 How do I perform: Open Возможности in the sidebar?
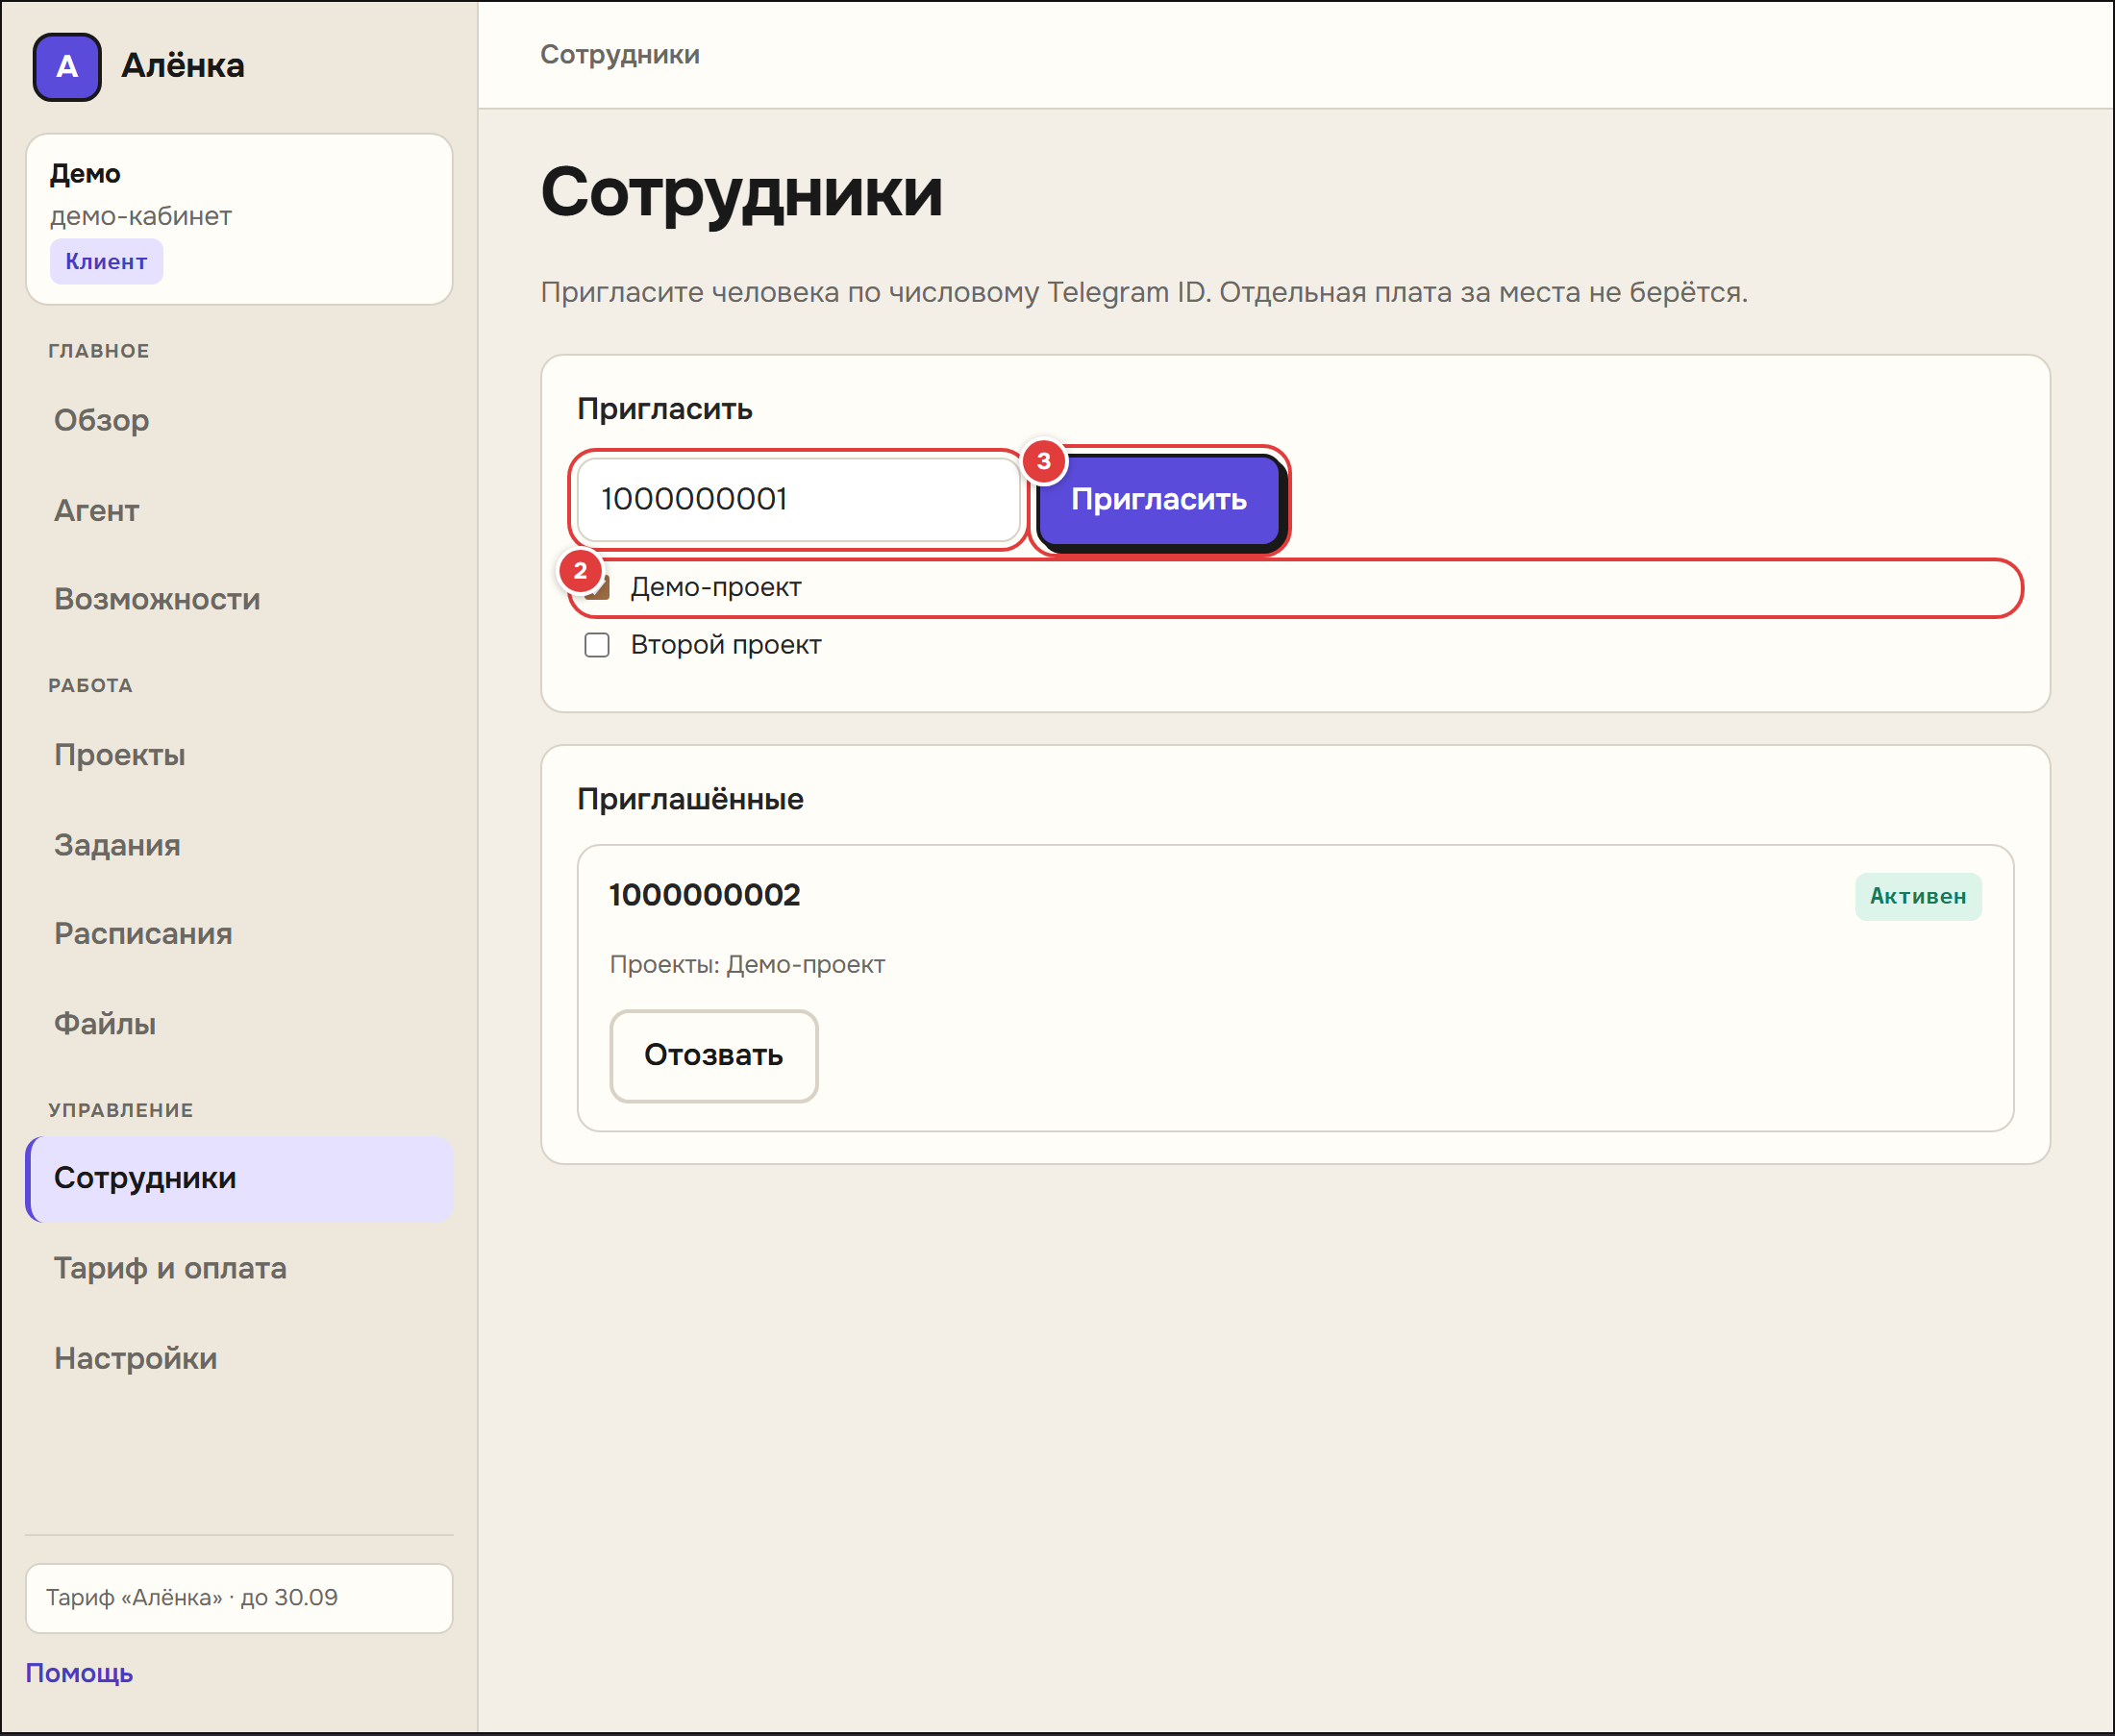tap(157, 599)
